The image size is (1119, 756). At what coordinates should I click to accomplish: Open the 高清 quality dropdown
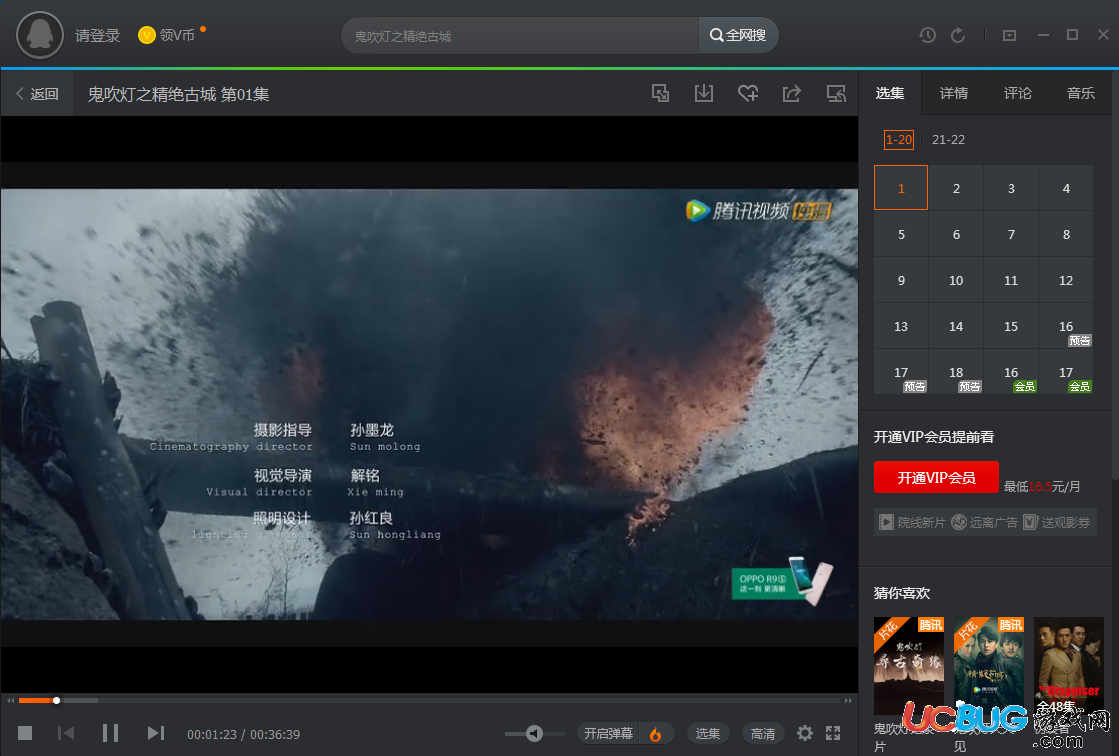point(763,733)
